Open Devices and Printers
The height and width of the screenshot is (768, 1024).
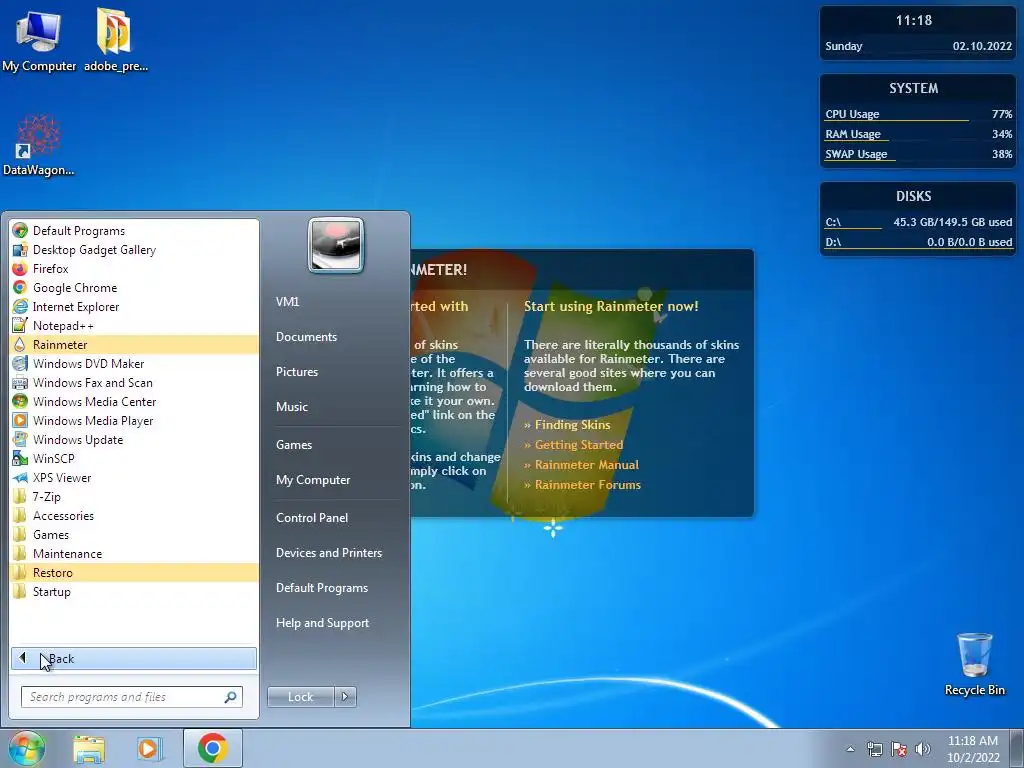[x=328, y=552]
